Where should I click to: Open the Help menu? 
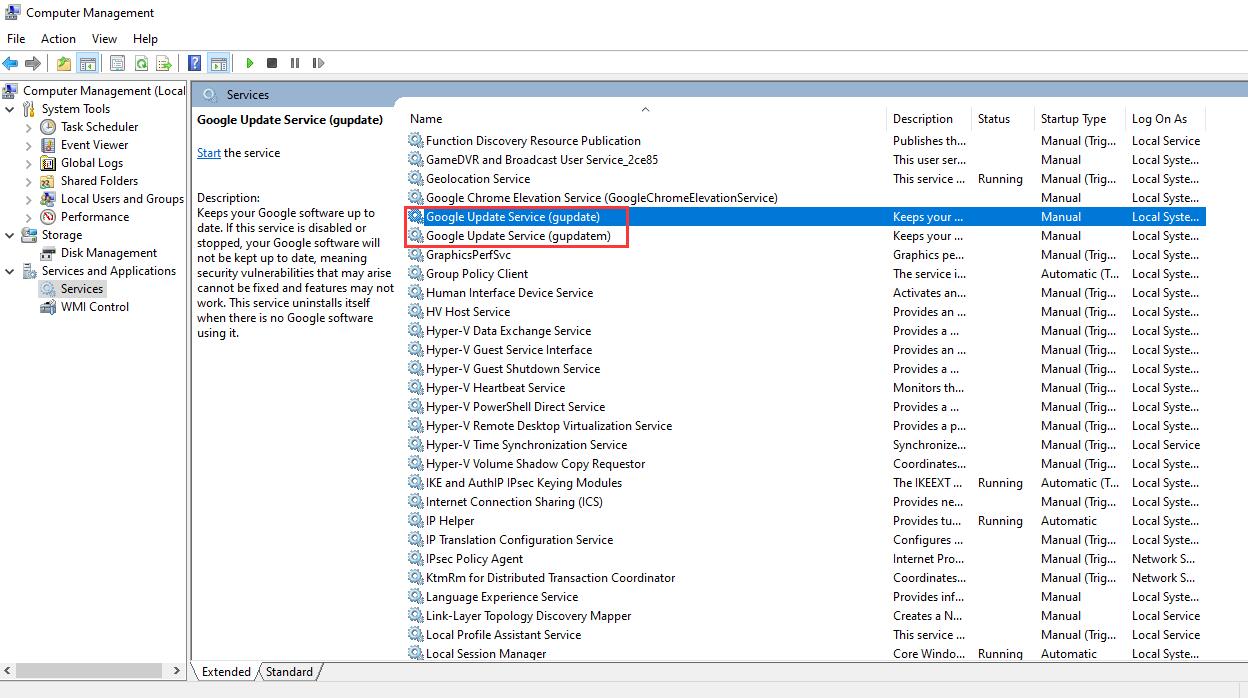(x=145, y=38)
